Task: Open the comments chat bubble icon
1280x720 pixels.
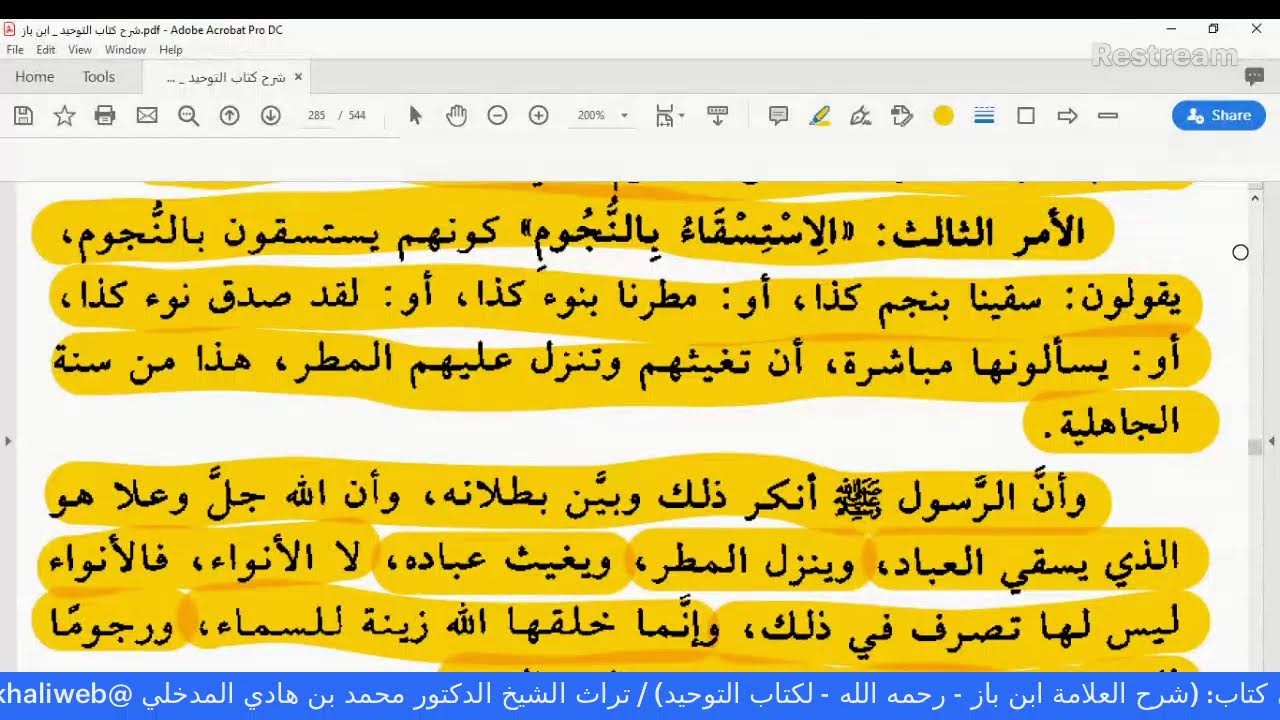Action: click(x=1254, y=76)
